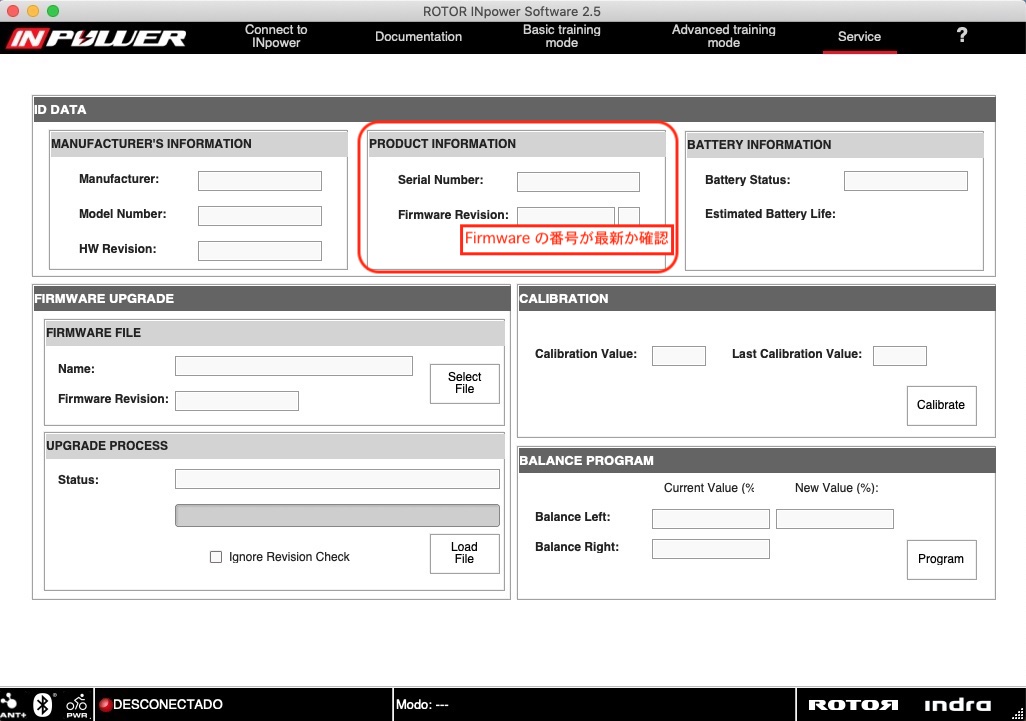Click the firmware upgrade progress bar
The height and width of the screenshot is (721, 1026).
click(337, 516)
